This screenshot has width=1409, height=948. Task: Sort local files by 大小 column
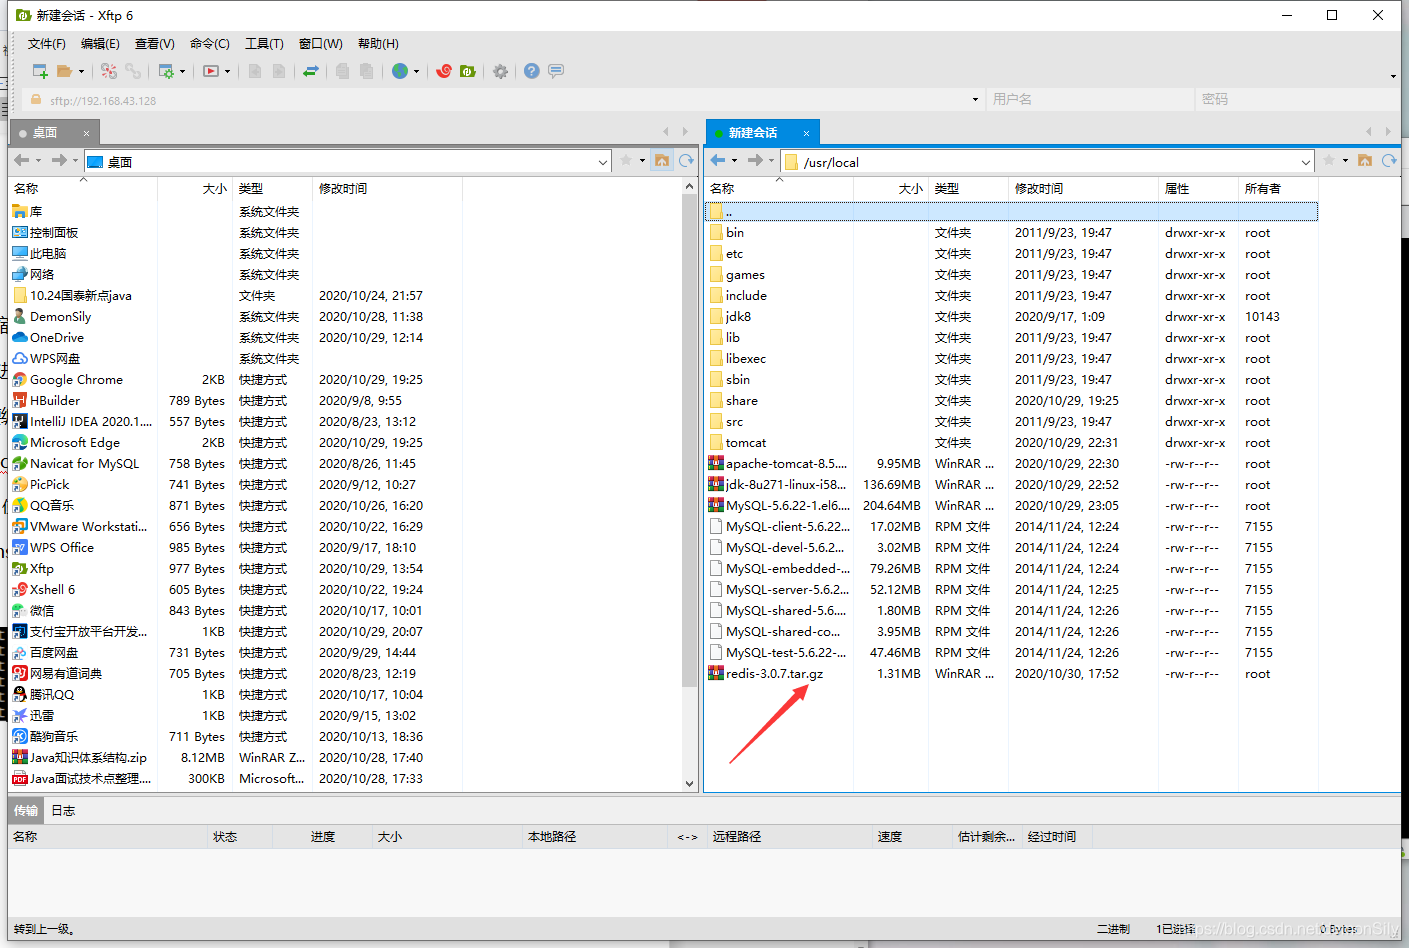click(x=195, y=189)
